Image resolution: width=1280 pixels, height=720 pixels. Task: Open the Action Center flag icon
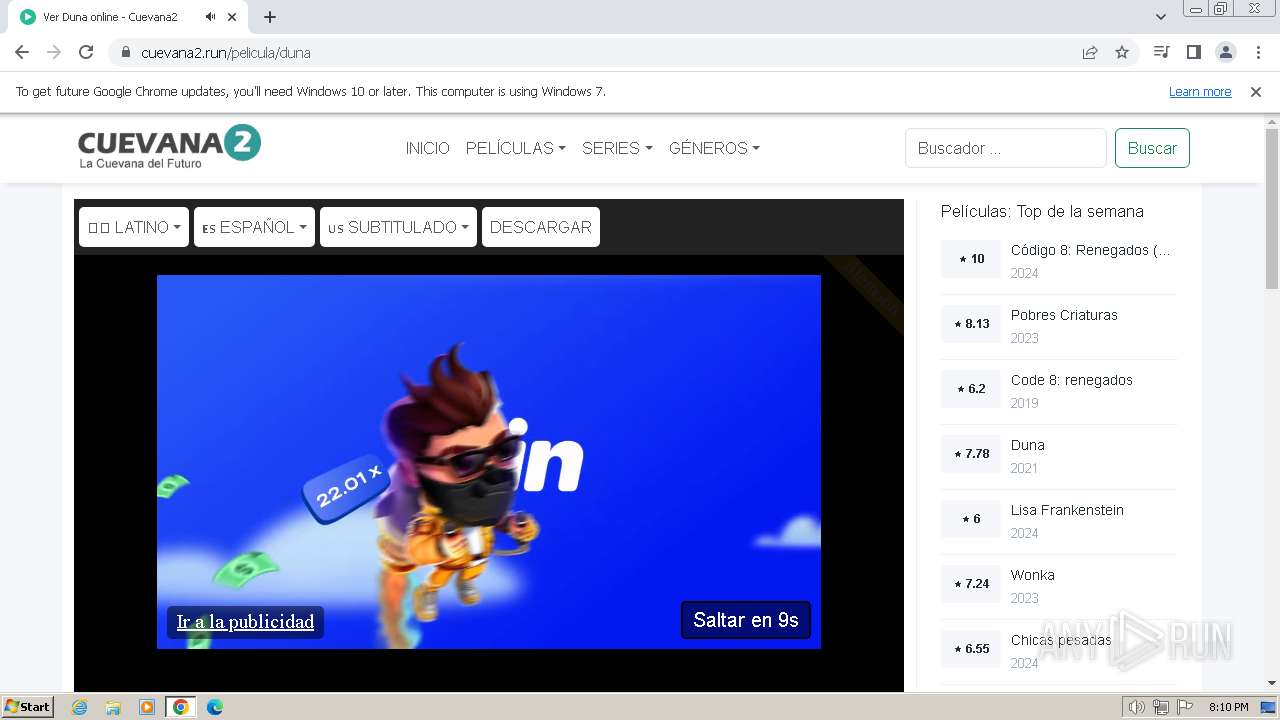pyautogui.click(x=1185, y=707)
